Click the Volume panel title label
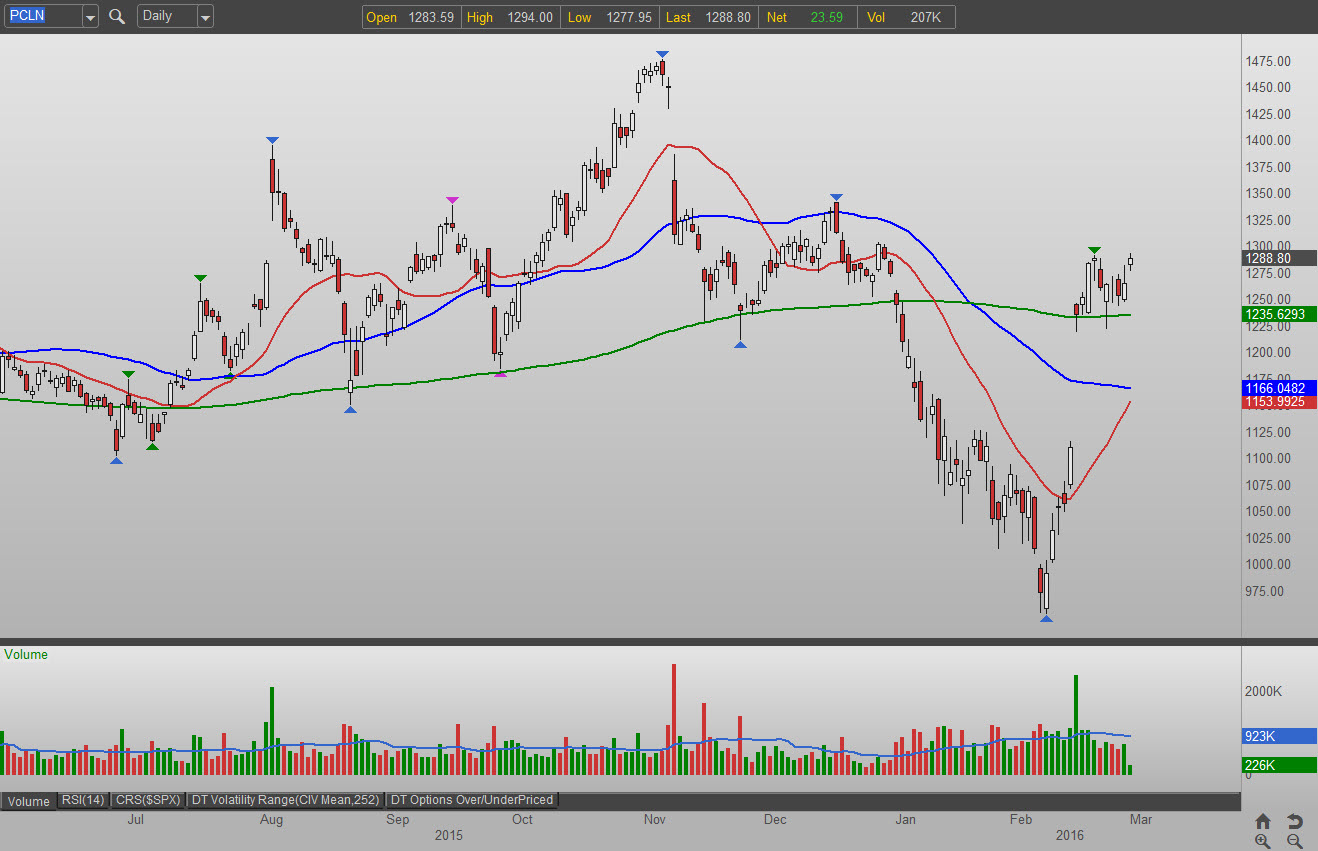This screenshot has height=851, width=1318. [26, 655]
